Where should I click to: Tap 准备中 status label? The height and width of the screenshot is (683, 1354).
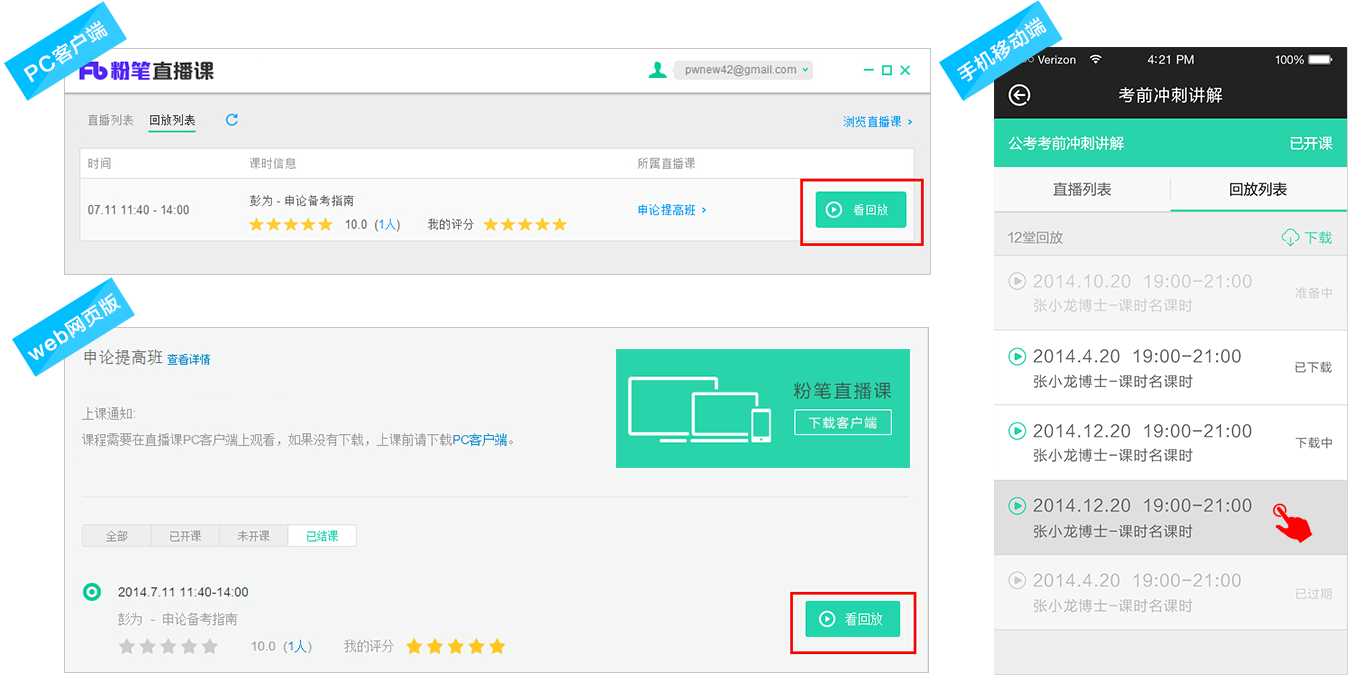coord(1314,293)
